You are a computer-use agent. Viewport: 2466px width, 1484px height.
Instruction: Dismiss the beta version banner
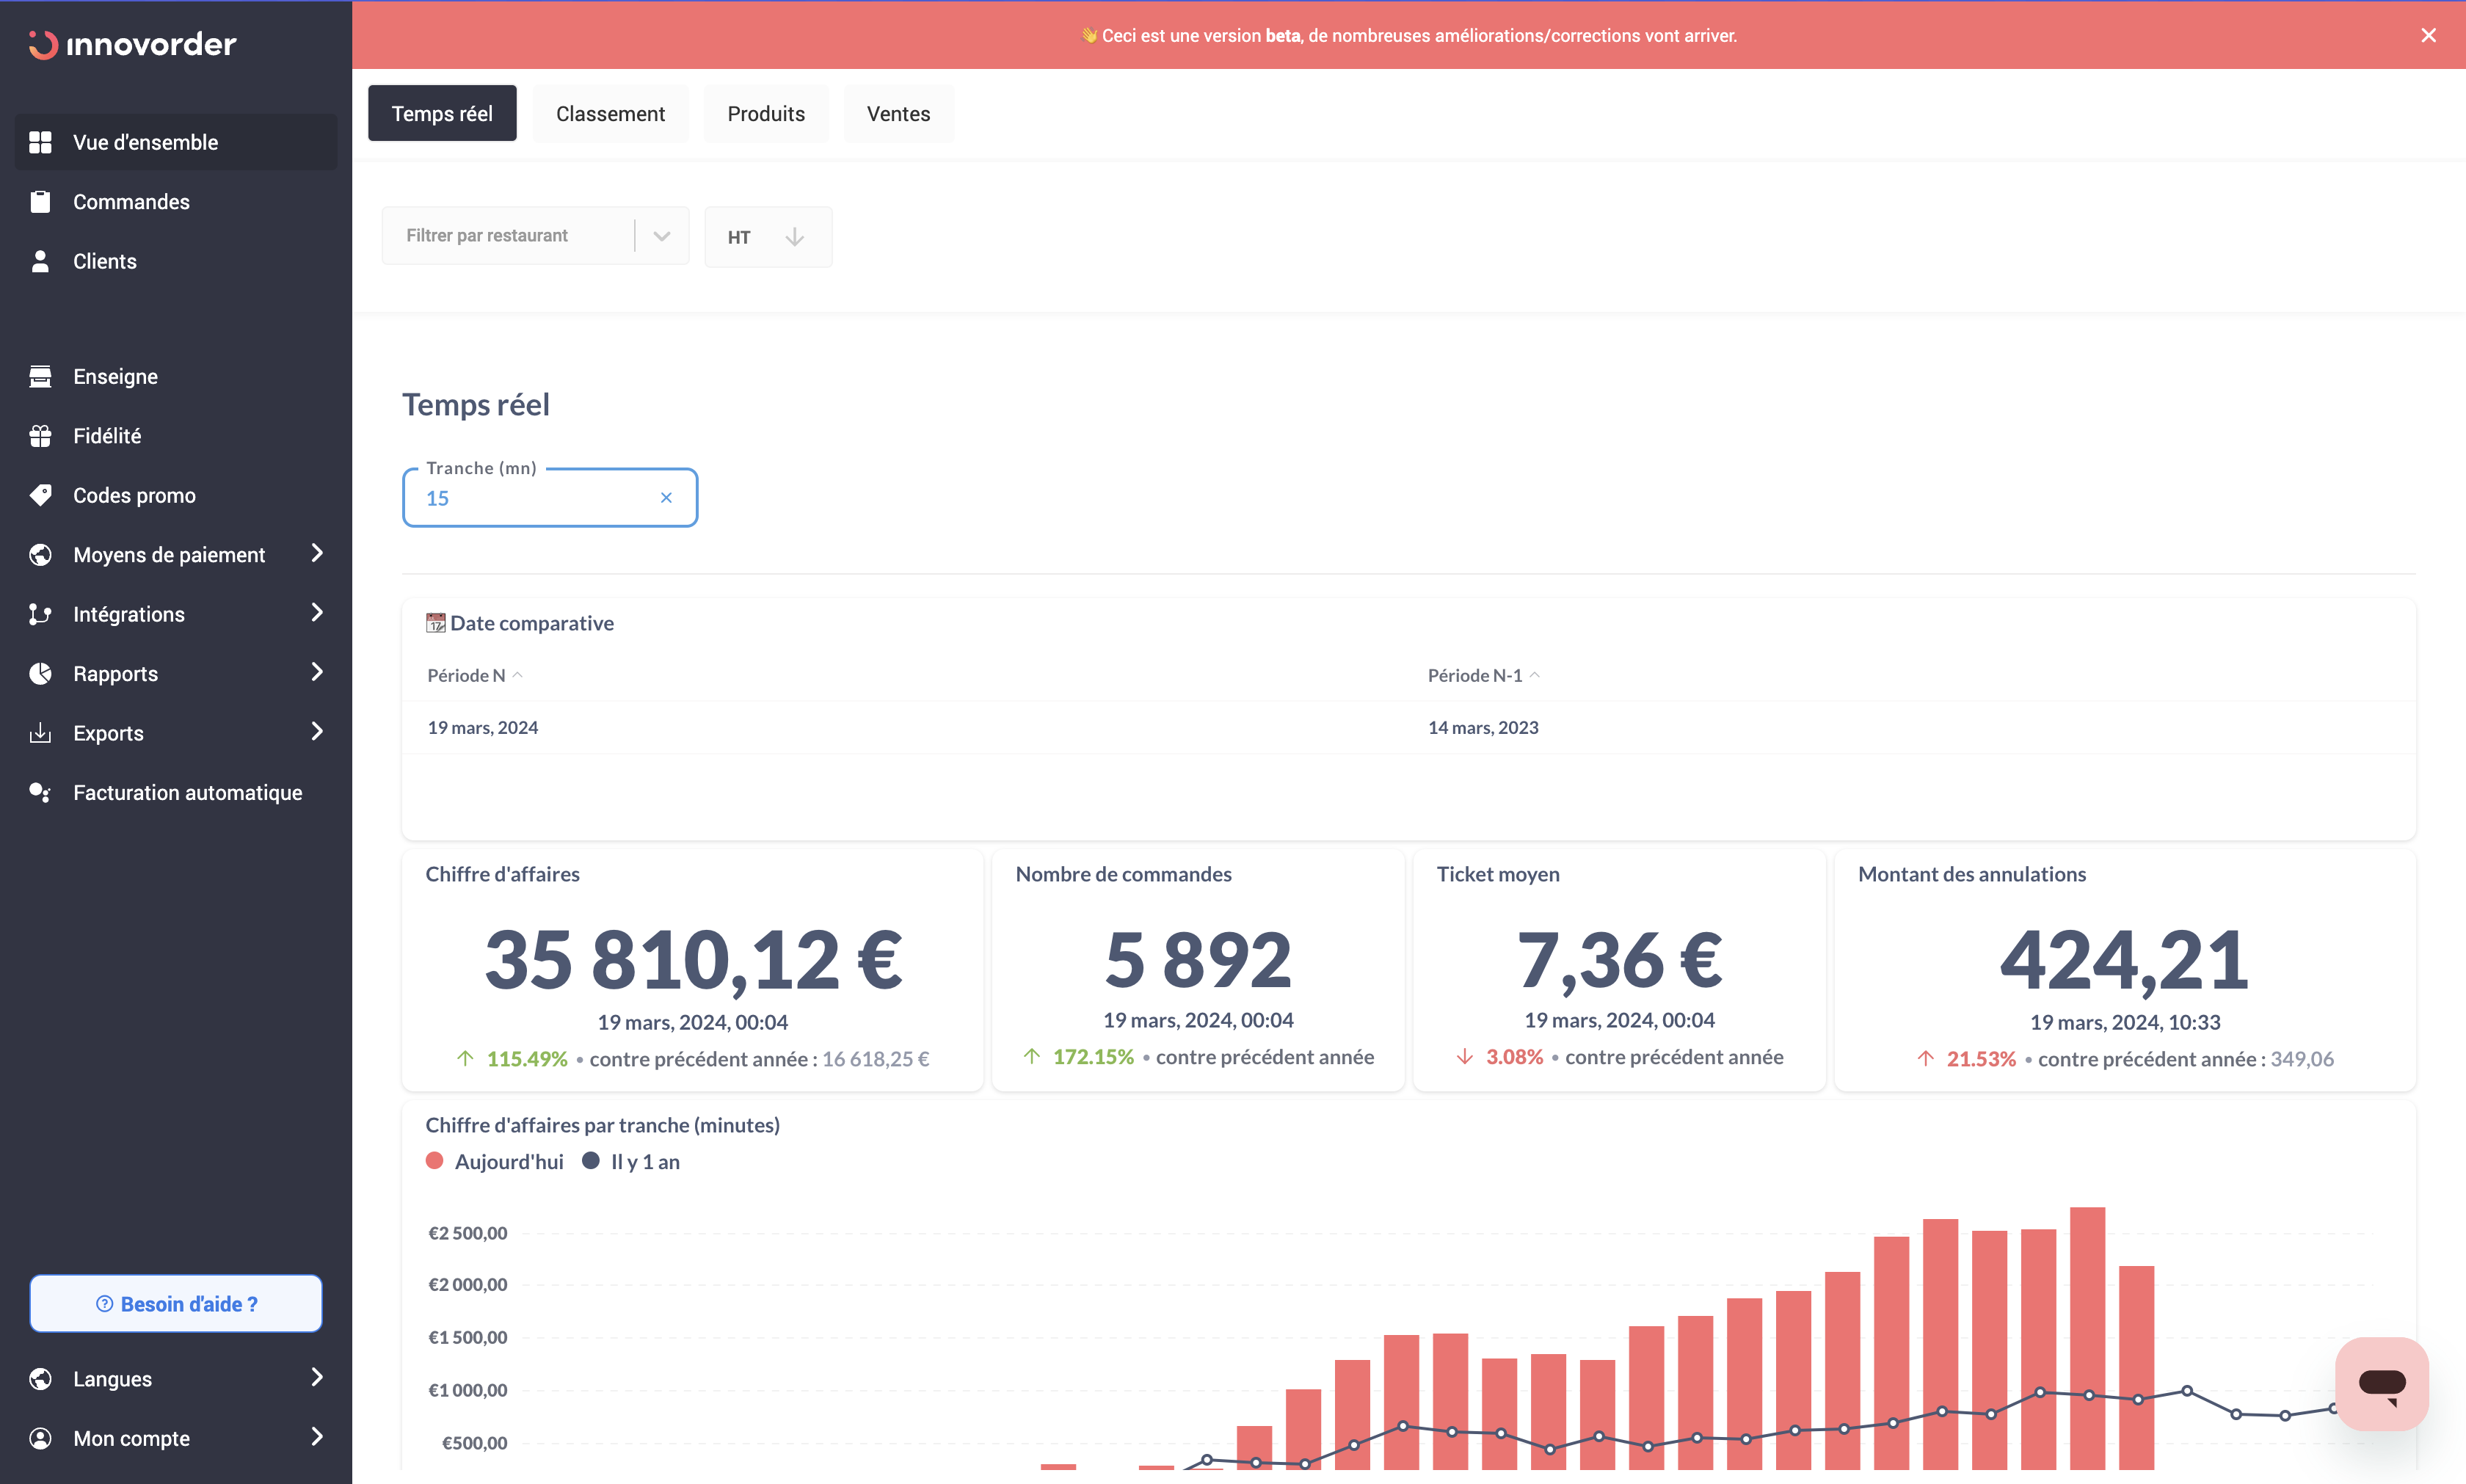(x=2428, y=36)
